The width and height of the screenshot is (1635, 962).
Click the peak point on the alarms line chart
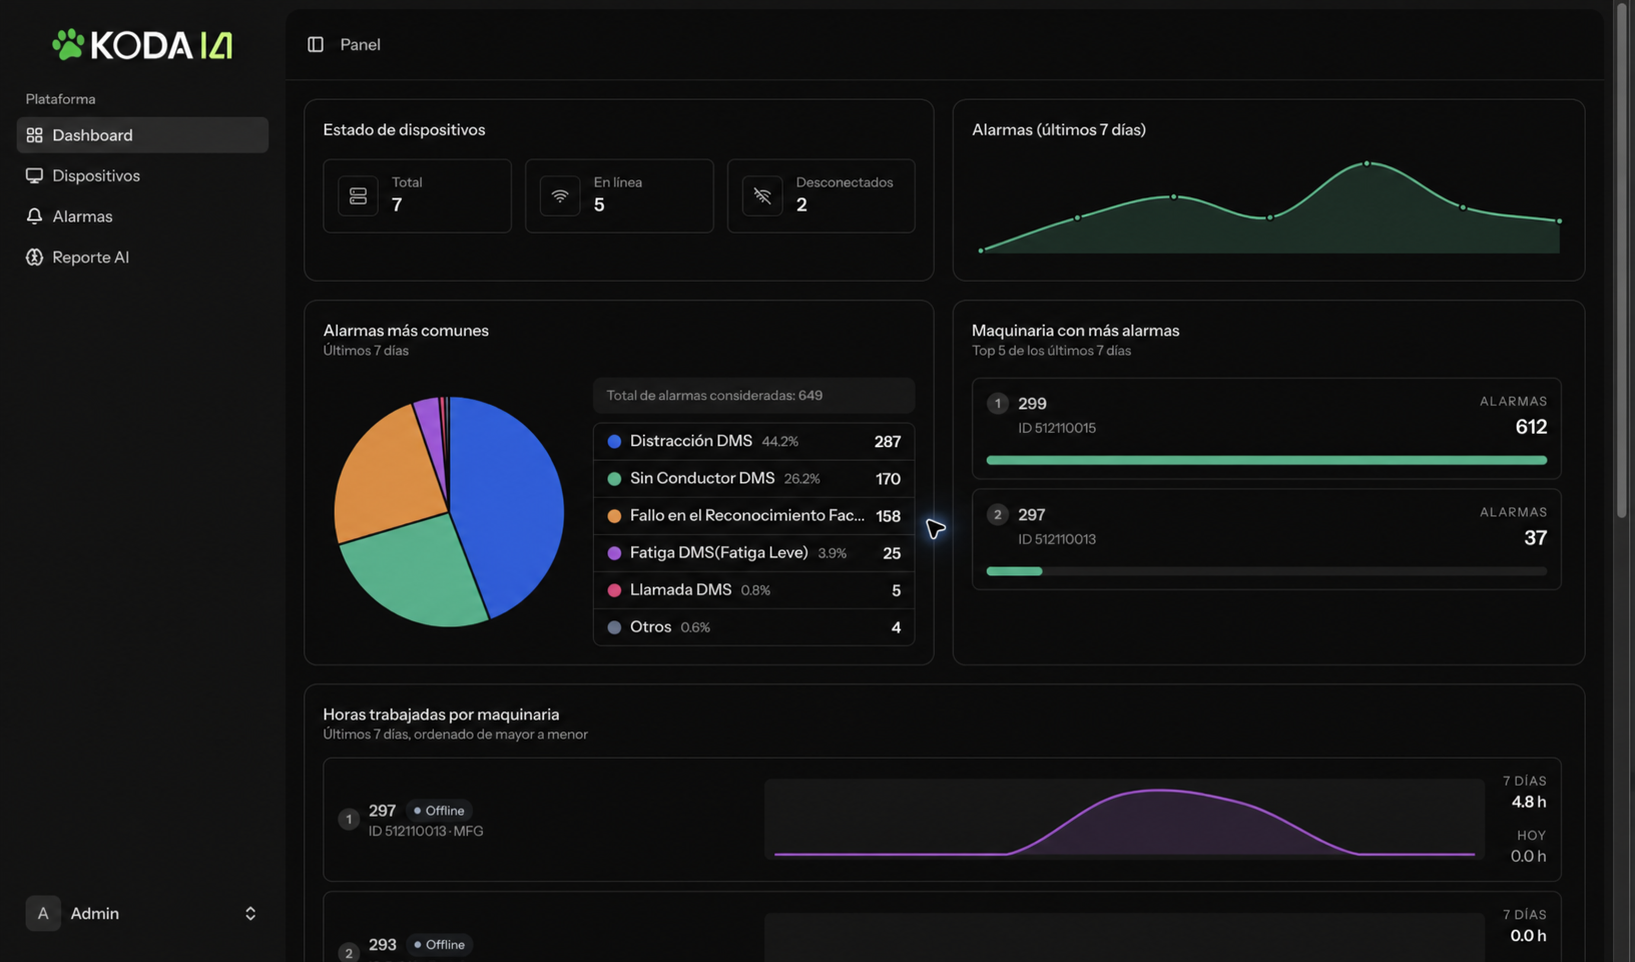click(x=1367, y=163)
